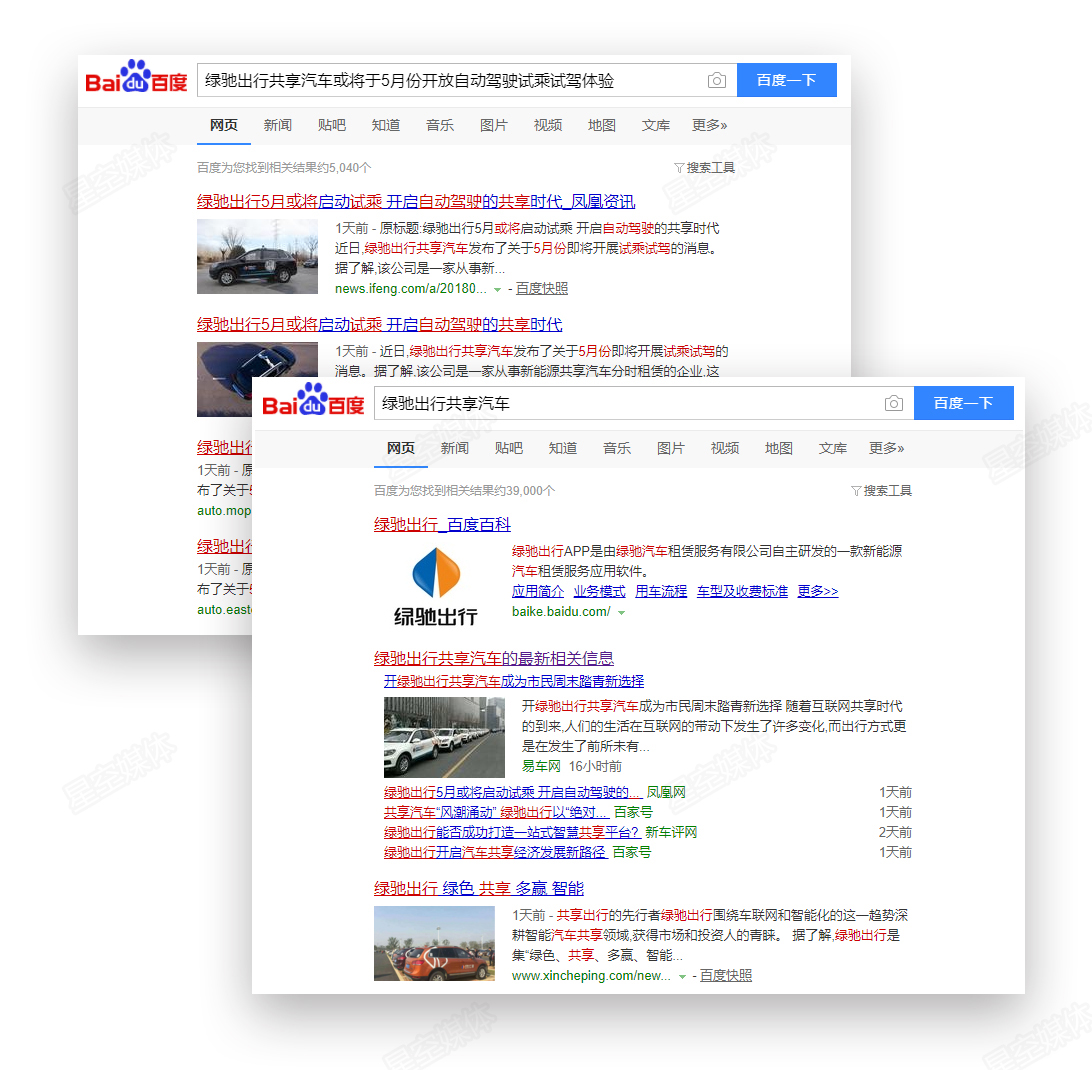Expand arrow next to www.xincheping.com URL

682,977
